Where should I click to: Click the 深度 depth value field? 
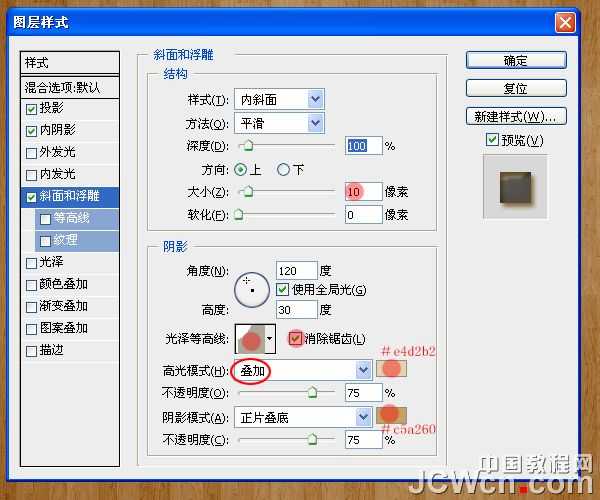(x=364, y=146)
